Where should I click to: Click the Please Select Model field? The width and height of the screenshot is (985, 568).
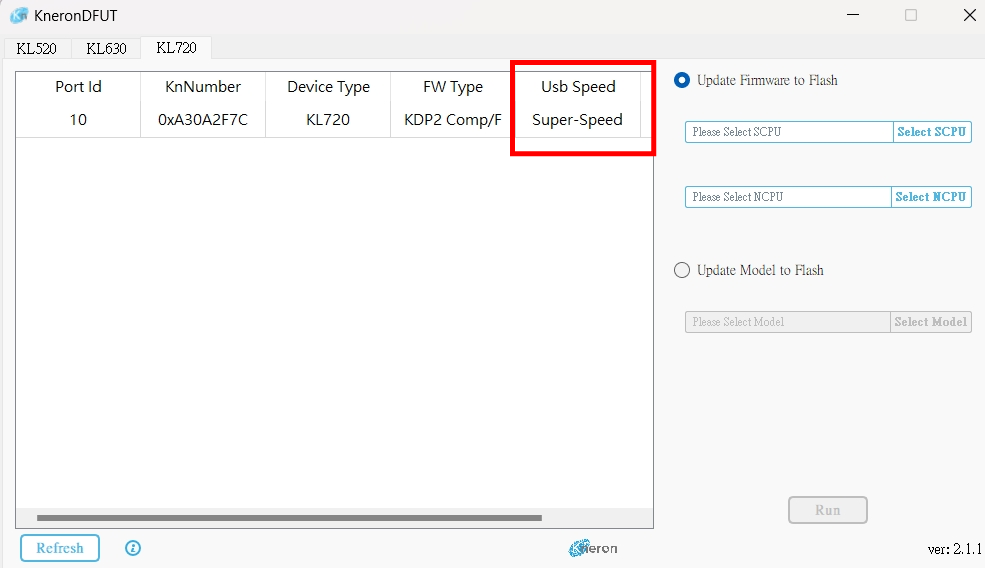click(788, 322)
